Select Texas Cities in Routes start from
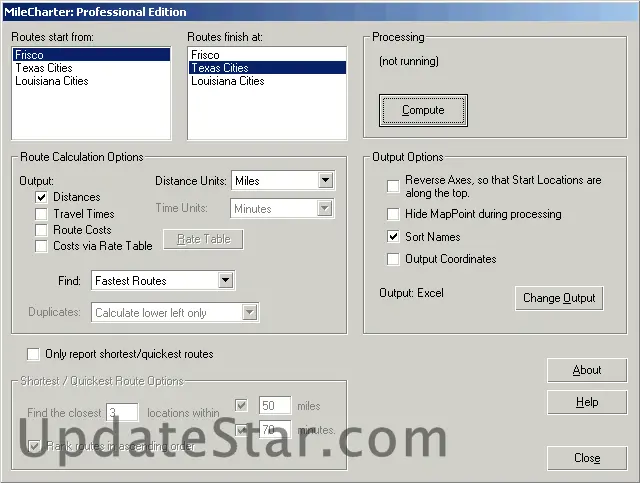641x484 pixels. point(91,68)
